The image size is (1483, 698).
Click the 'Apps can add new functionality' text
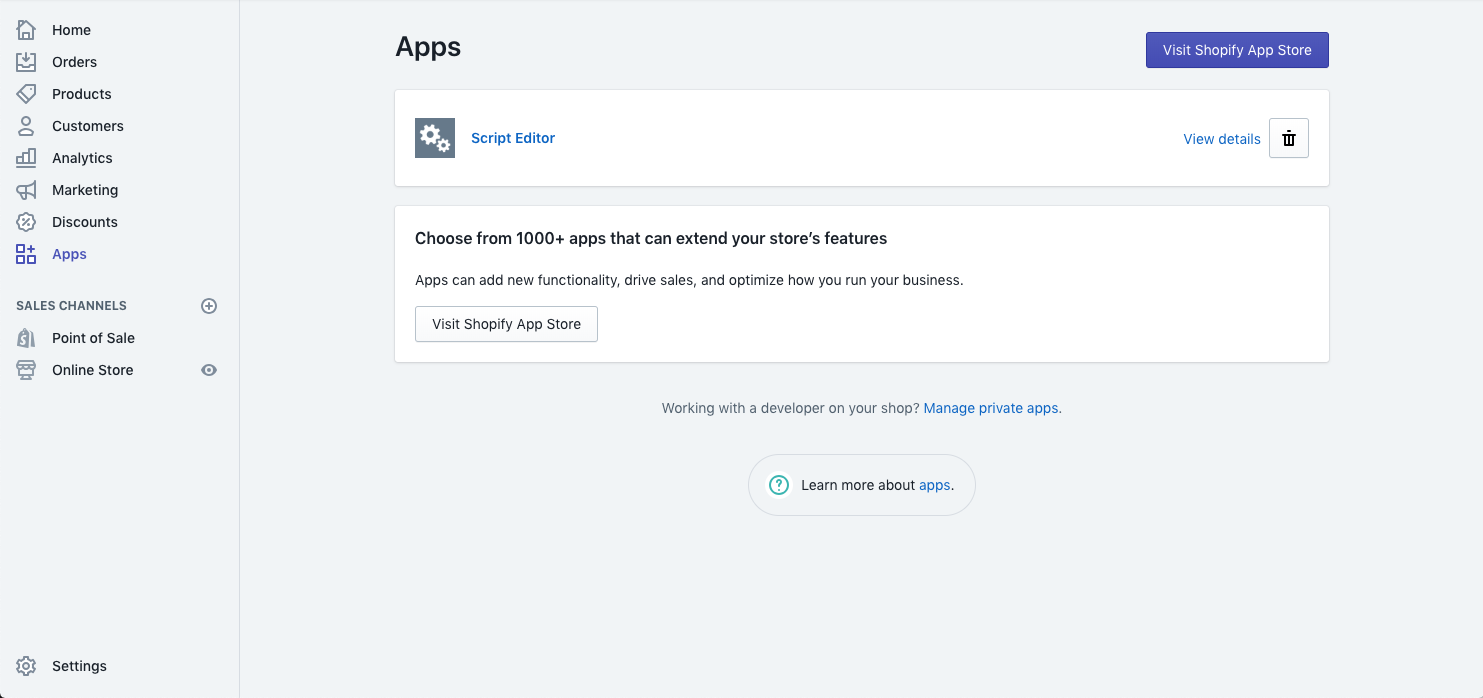(689, 280)
